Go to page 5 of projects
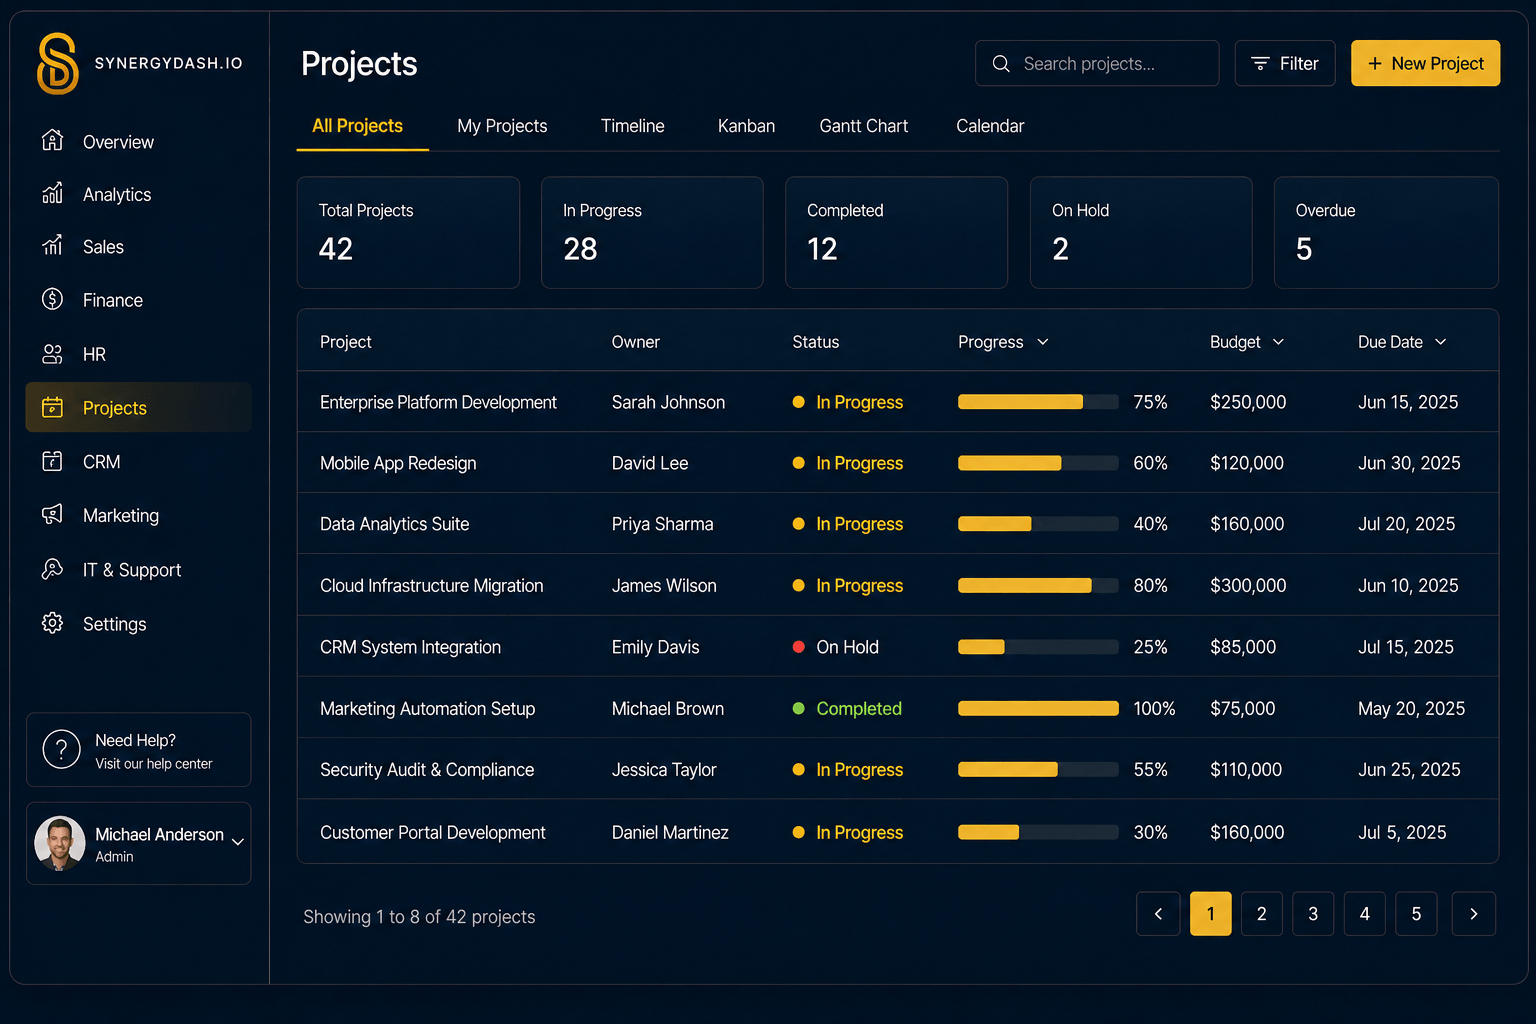This screenshot has width=1536, height=1024. click(1416, 914)
